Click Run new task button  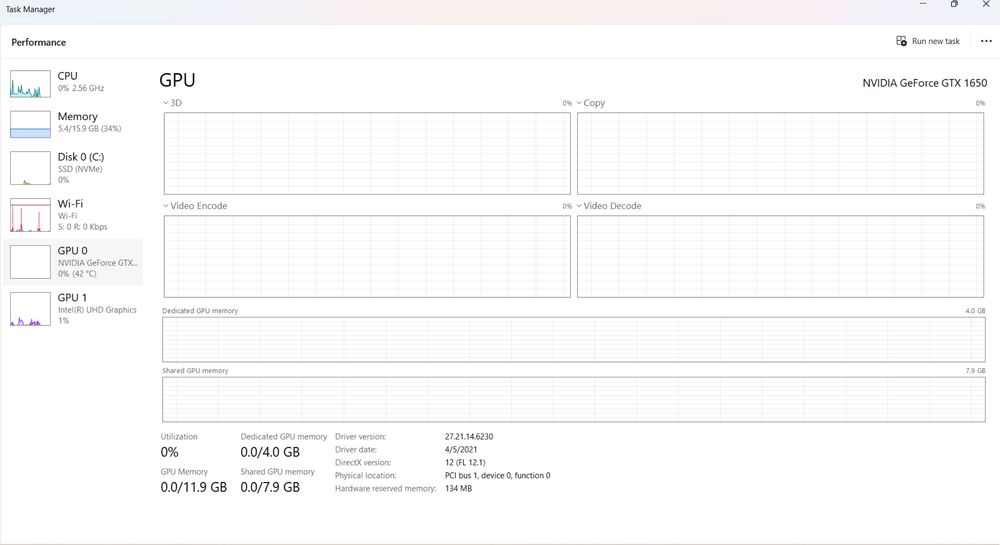coord(928,41)
